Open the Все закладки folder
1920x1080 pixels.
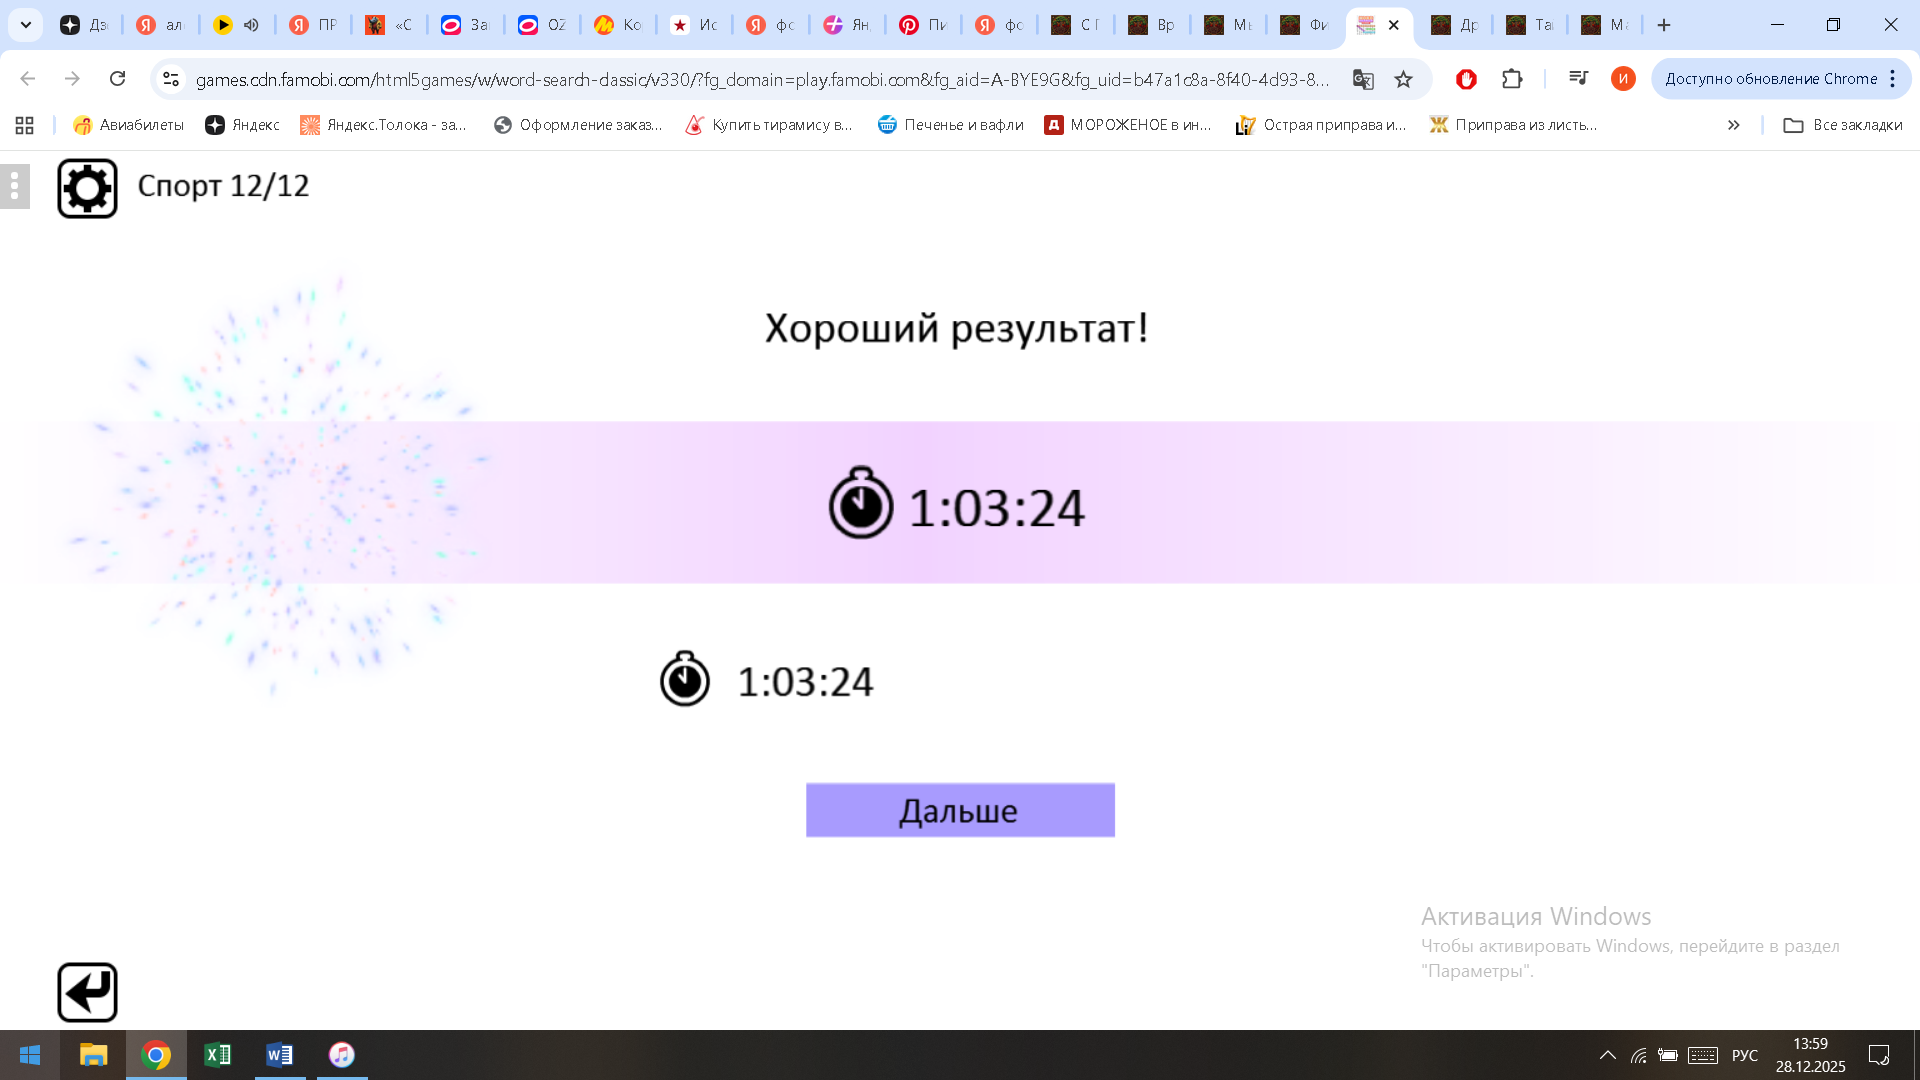(x=1843, y=125)
